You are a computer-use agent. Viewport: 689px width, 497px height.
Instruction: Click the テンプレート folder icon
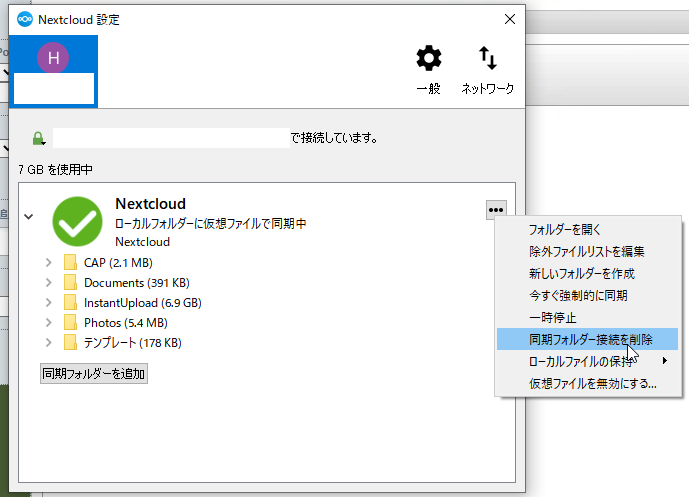point(70,342)
